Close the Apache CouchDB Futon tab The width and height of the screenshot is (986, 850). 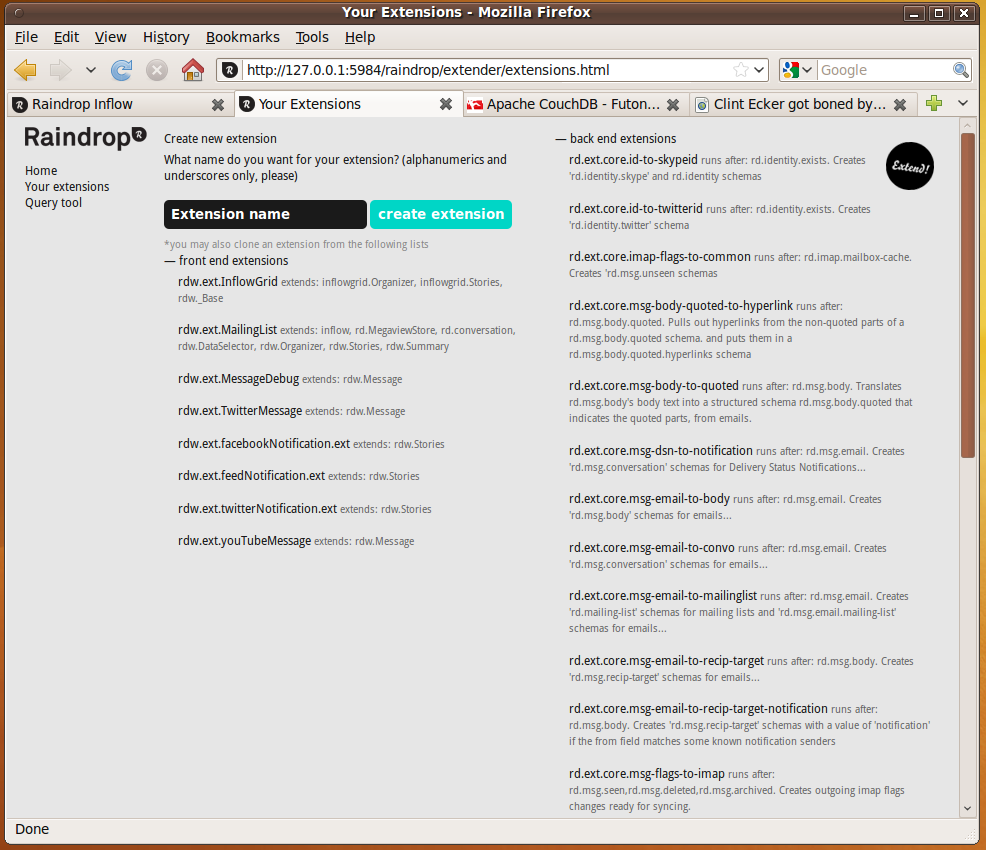pyautogui.click(x=673, y=104)
